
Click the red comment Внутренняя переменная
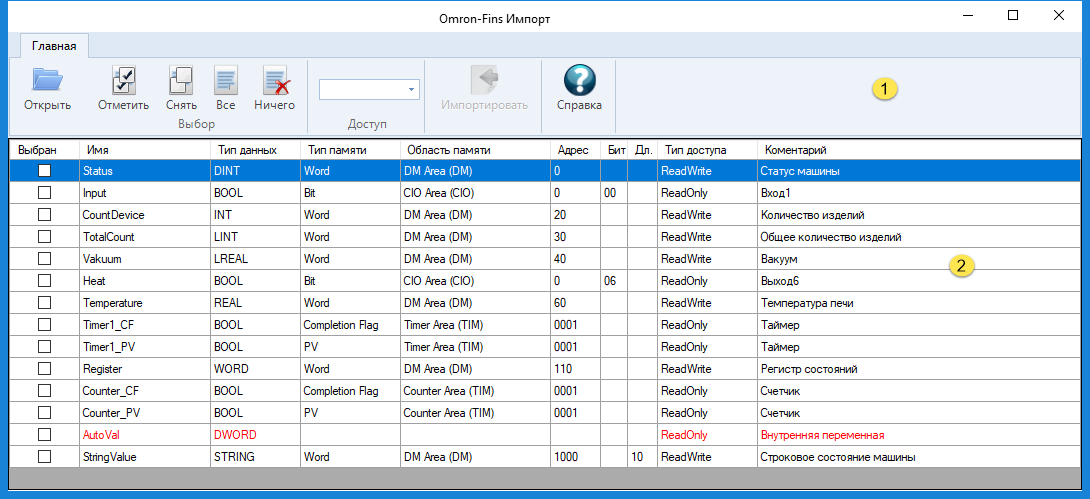tap(919, 435)
